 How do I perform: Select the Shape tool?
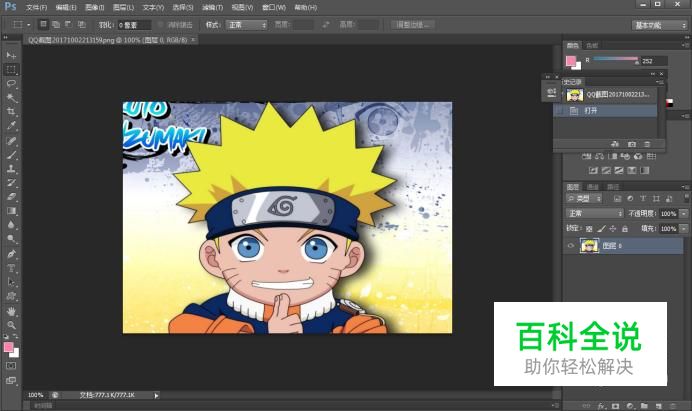(x=11, y=296)
